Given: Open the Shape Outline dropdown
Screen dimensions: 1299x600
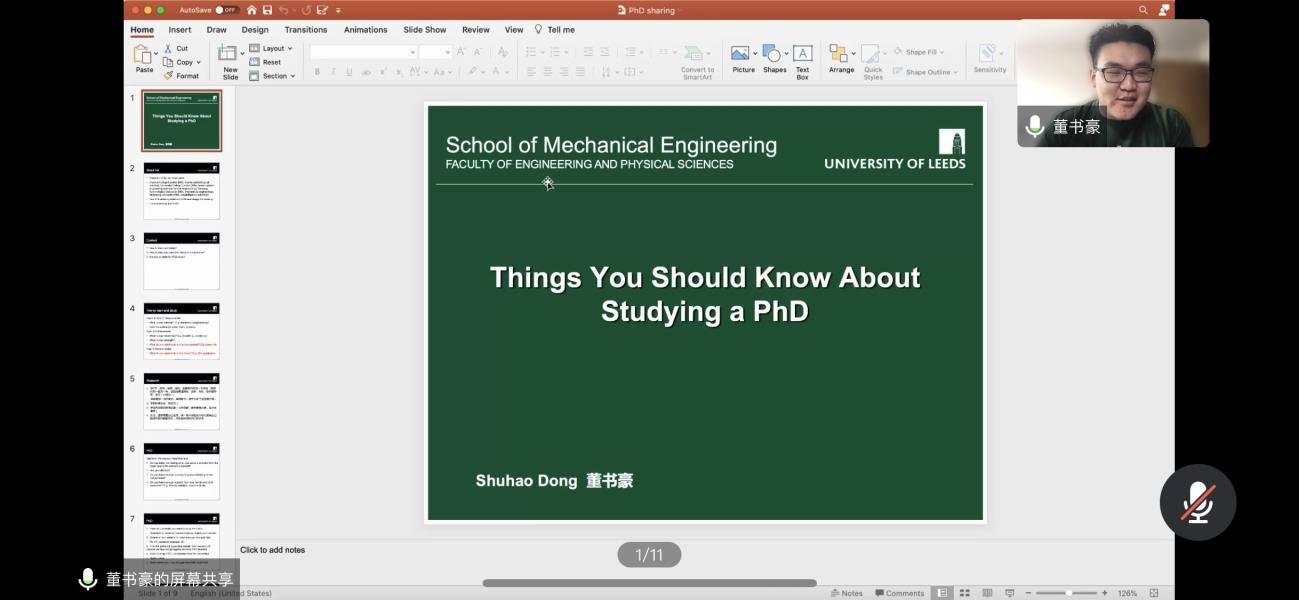Looking at the screenshot, I should click(925, 72).
